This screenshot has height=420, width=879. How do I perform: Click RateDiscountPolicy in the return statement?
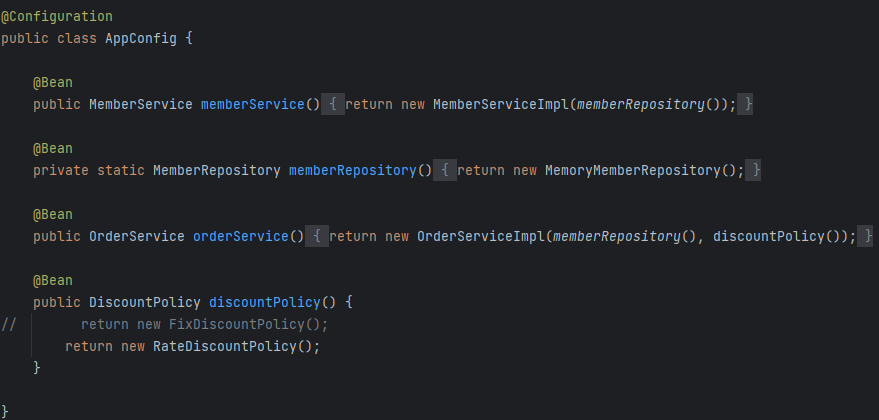coord(225,346)
